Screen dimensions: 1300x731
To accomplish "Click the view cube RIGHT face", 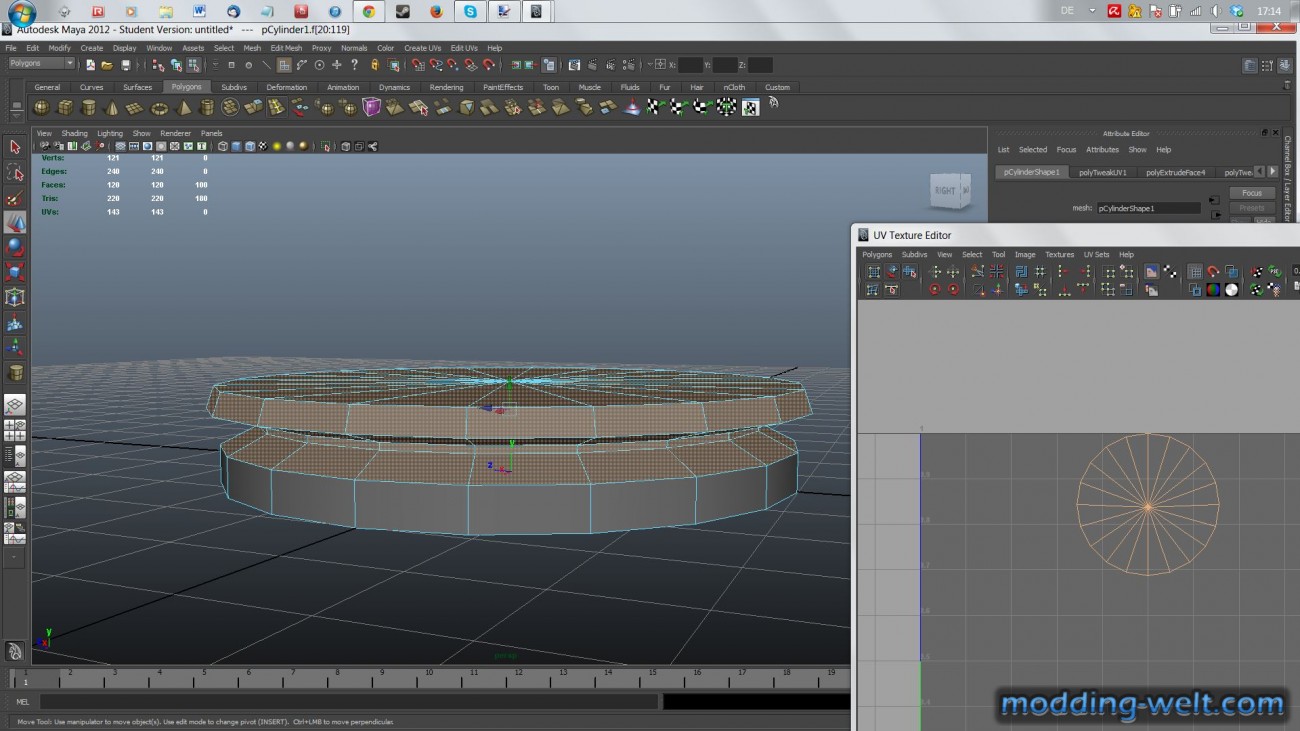I will 945,190.
